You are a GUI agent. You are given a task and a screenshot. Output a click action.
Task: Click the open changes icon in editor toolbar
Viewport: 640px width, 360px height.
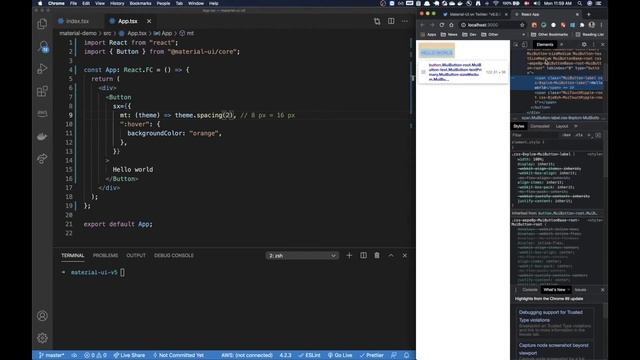click(377, 21)
